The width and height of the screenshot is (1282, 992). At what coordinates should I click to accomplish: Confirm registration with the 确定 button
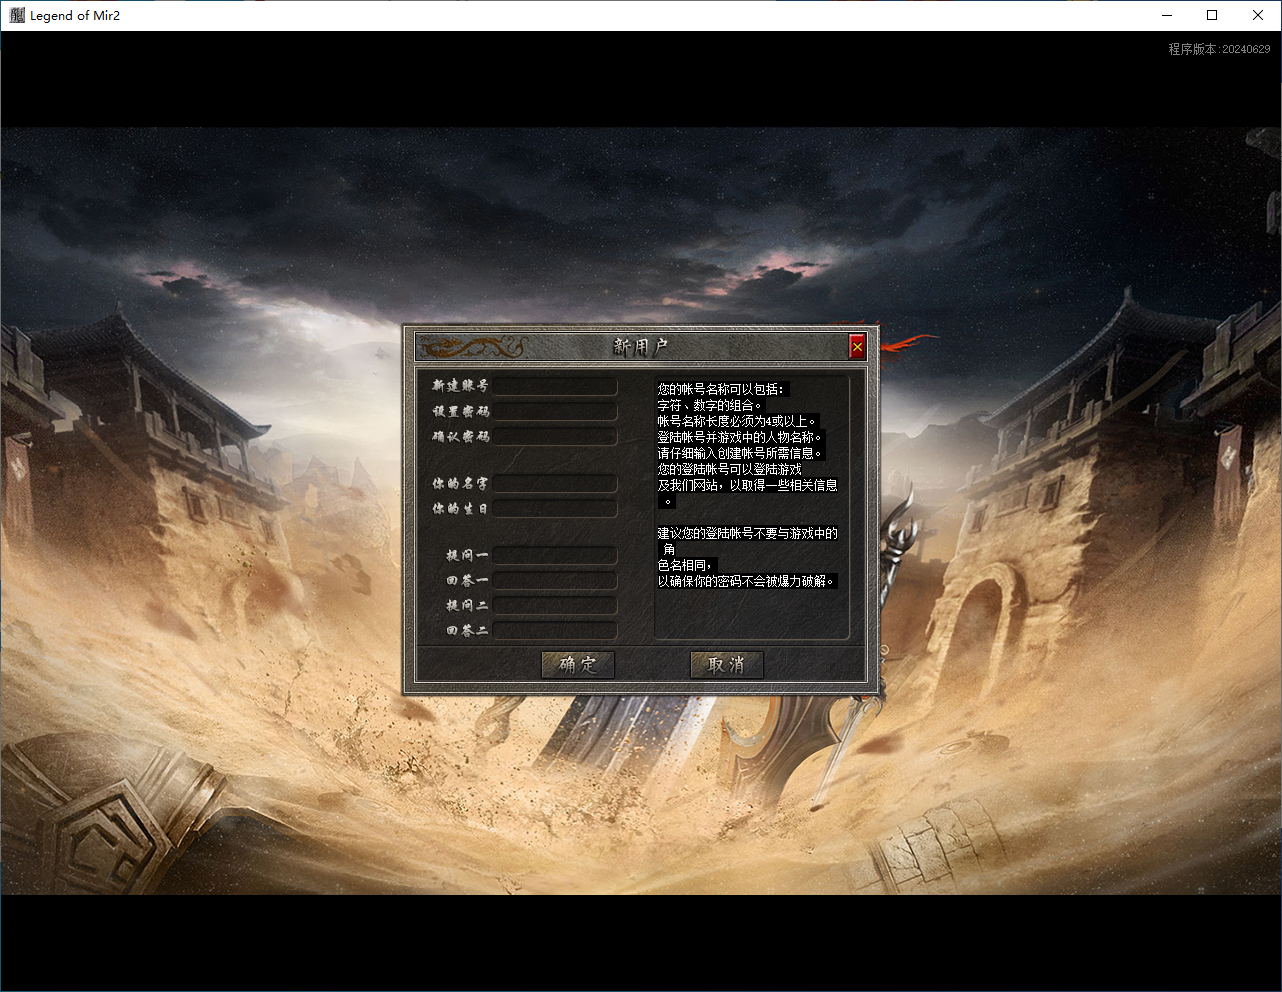[x=578, y=665]
